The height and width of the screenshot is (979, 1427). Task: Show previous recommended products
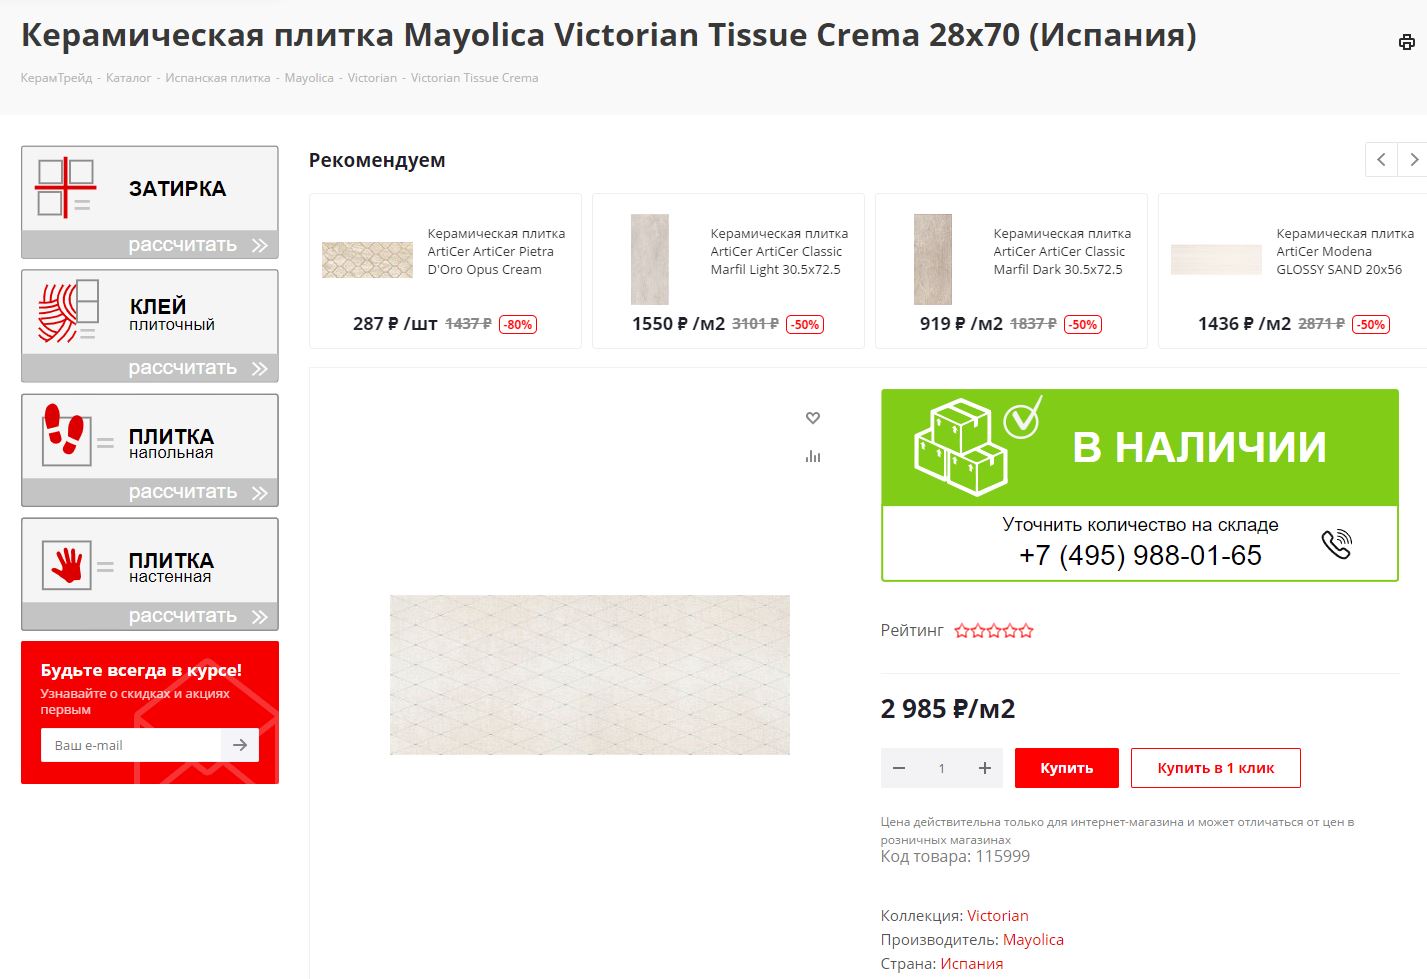click(1381, 160)
